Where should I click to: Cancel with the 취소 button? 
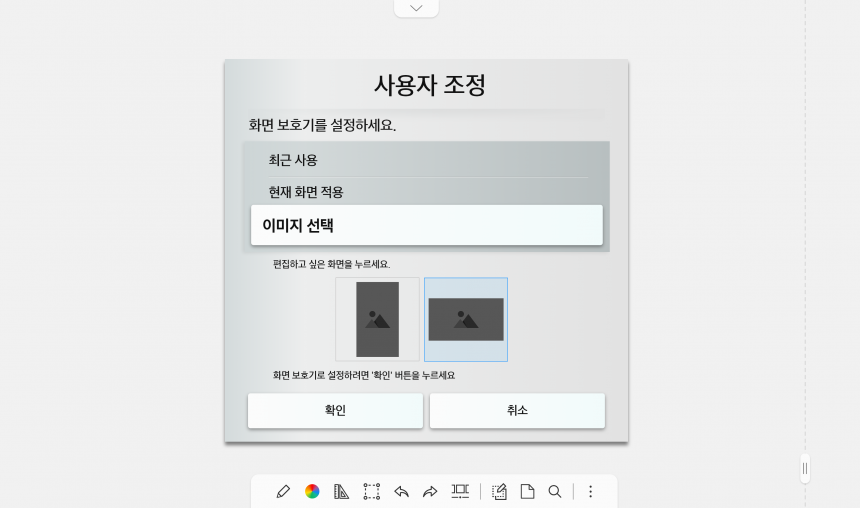click(517, 410)
